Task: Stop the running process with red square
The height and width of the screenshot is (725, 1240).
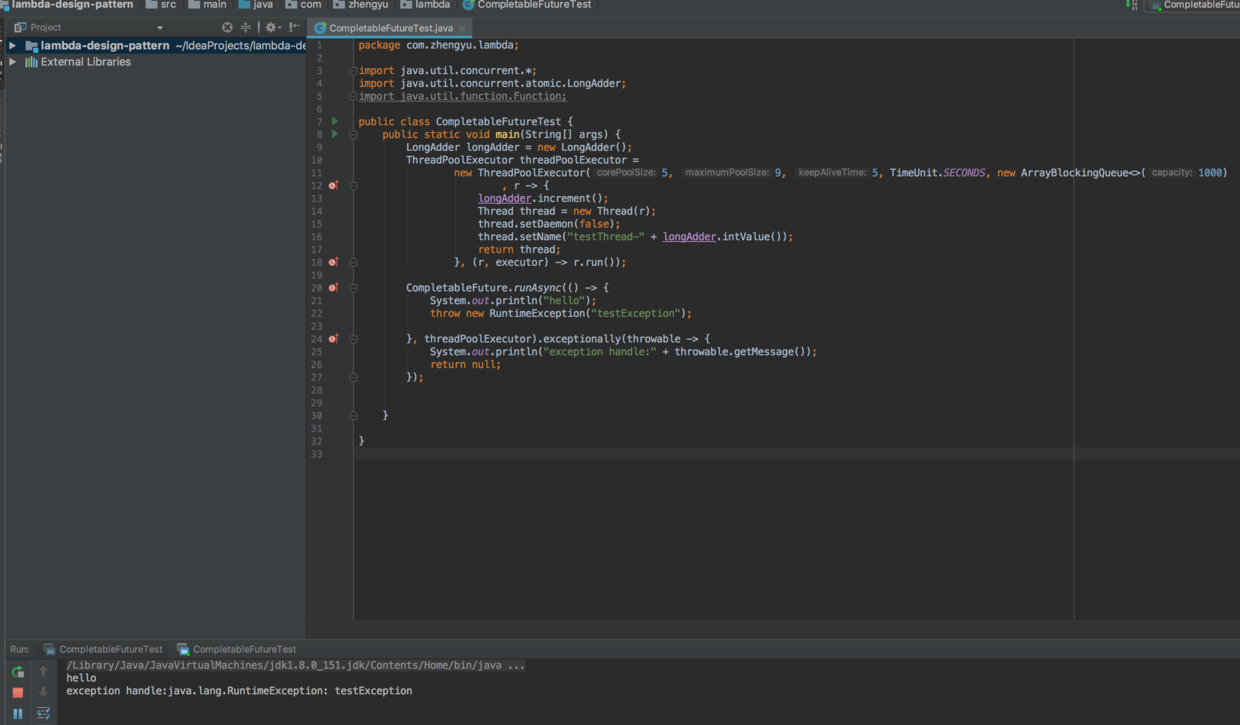Action: (x=18, y=692)
